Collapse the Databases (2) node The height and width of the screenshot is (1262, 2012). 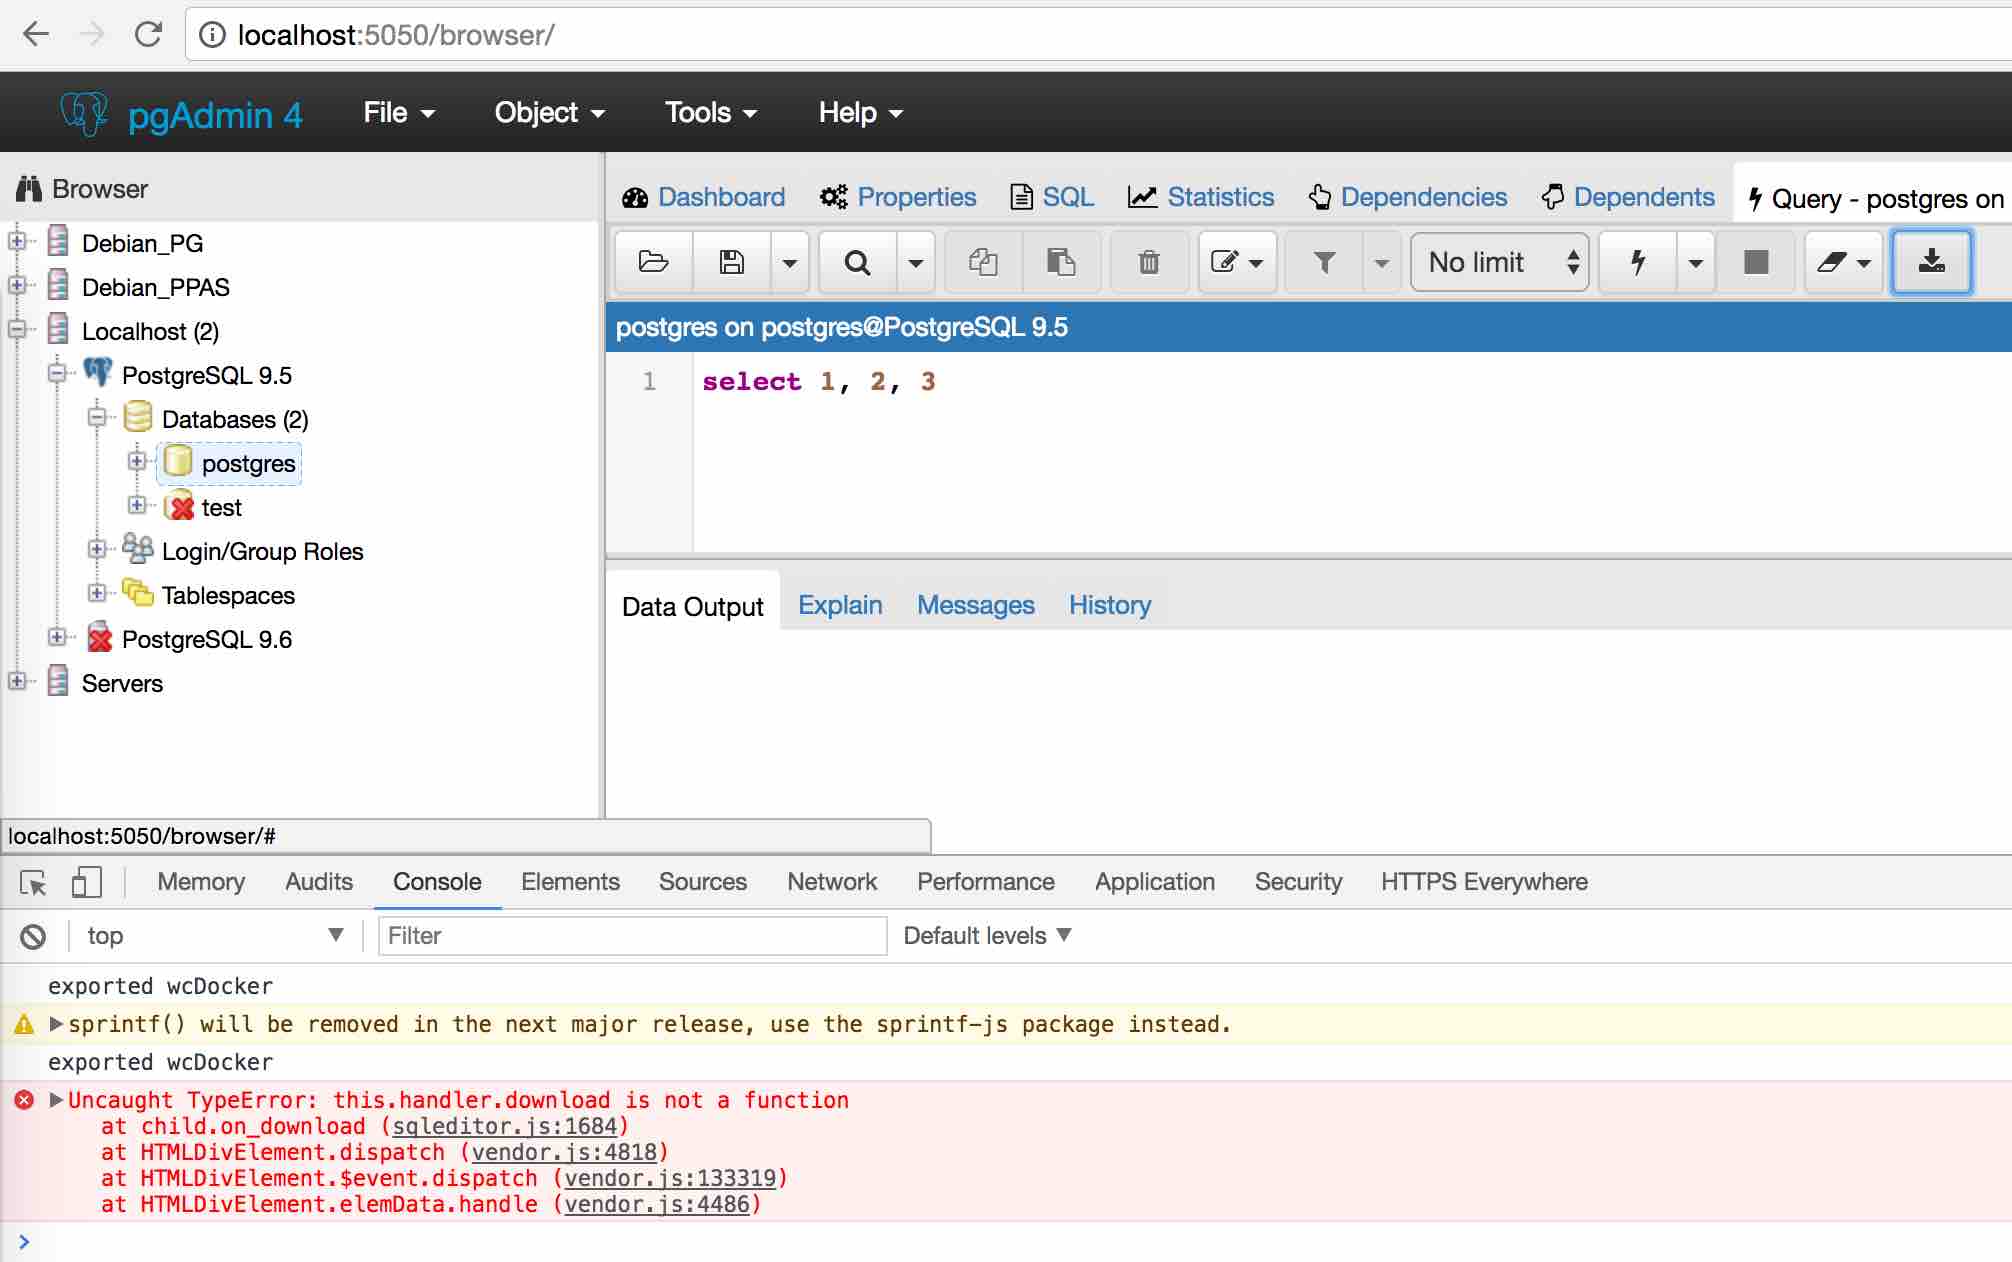click(97, 417)
